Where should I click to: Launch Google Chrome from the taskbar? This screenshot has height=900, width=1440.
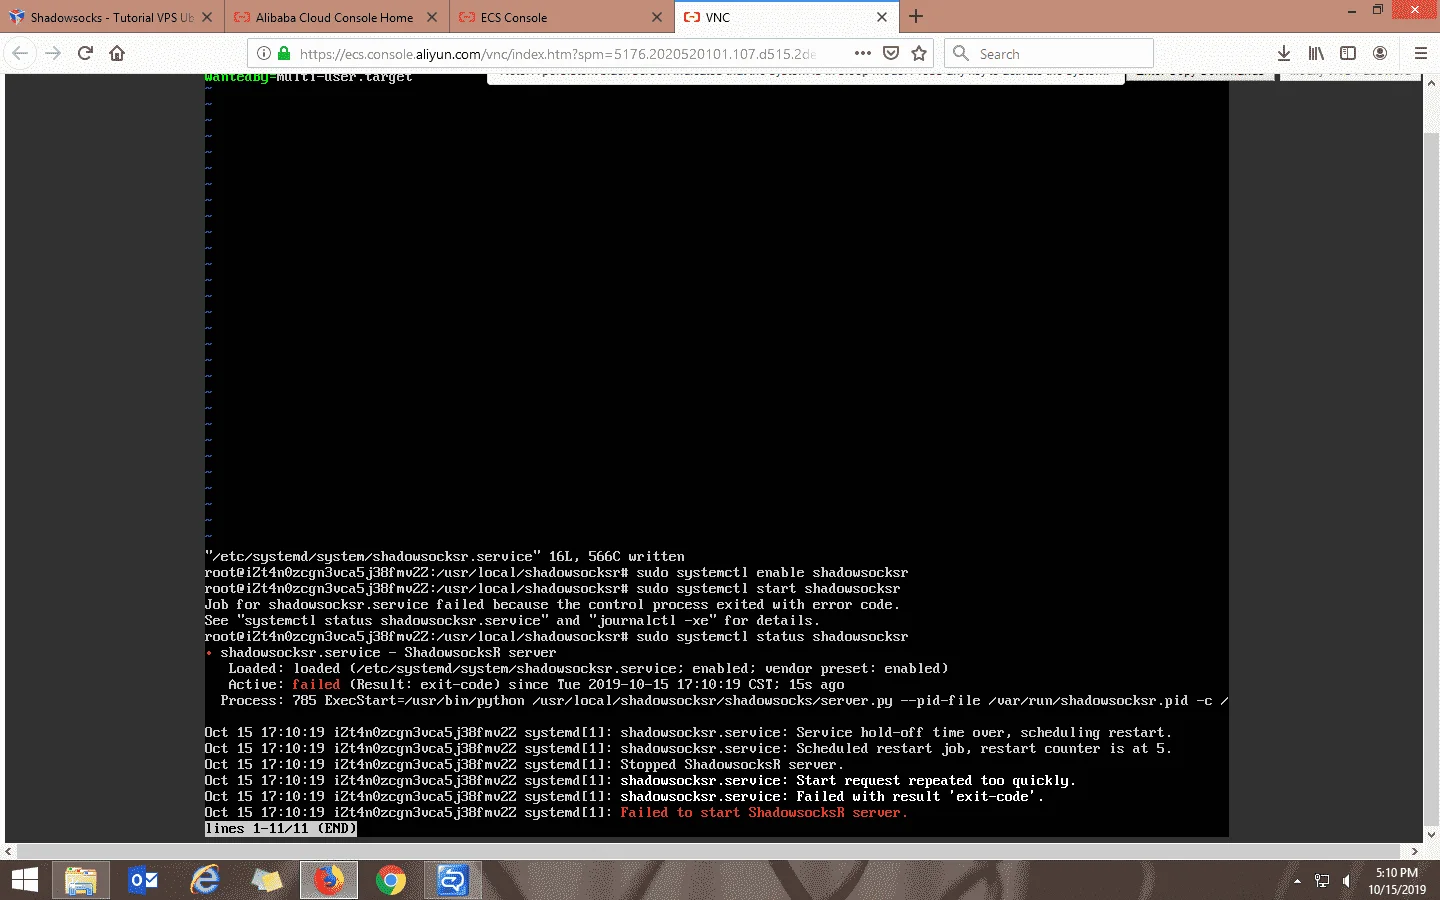tap(391, 880)
